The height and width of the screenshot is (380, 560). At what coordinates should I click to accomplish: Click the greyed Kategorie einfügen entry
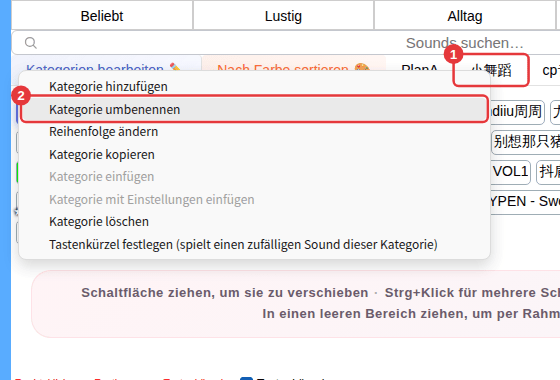[x=254, y=176]
